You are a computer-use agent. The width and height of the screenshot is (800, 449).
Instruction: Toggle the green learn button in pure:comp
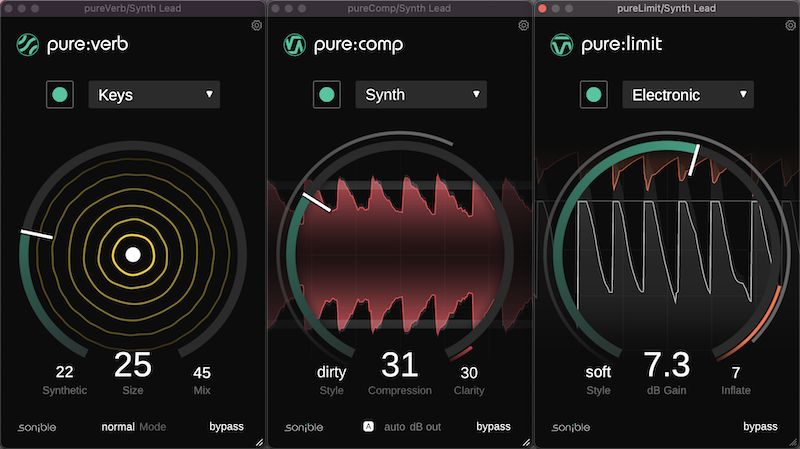click(327, 95)
